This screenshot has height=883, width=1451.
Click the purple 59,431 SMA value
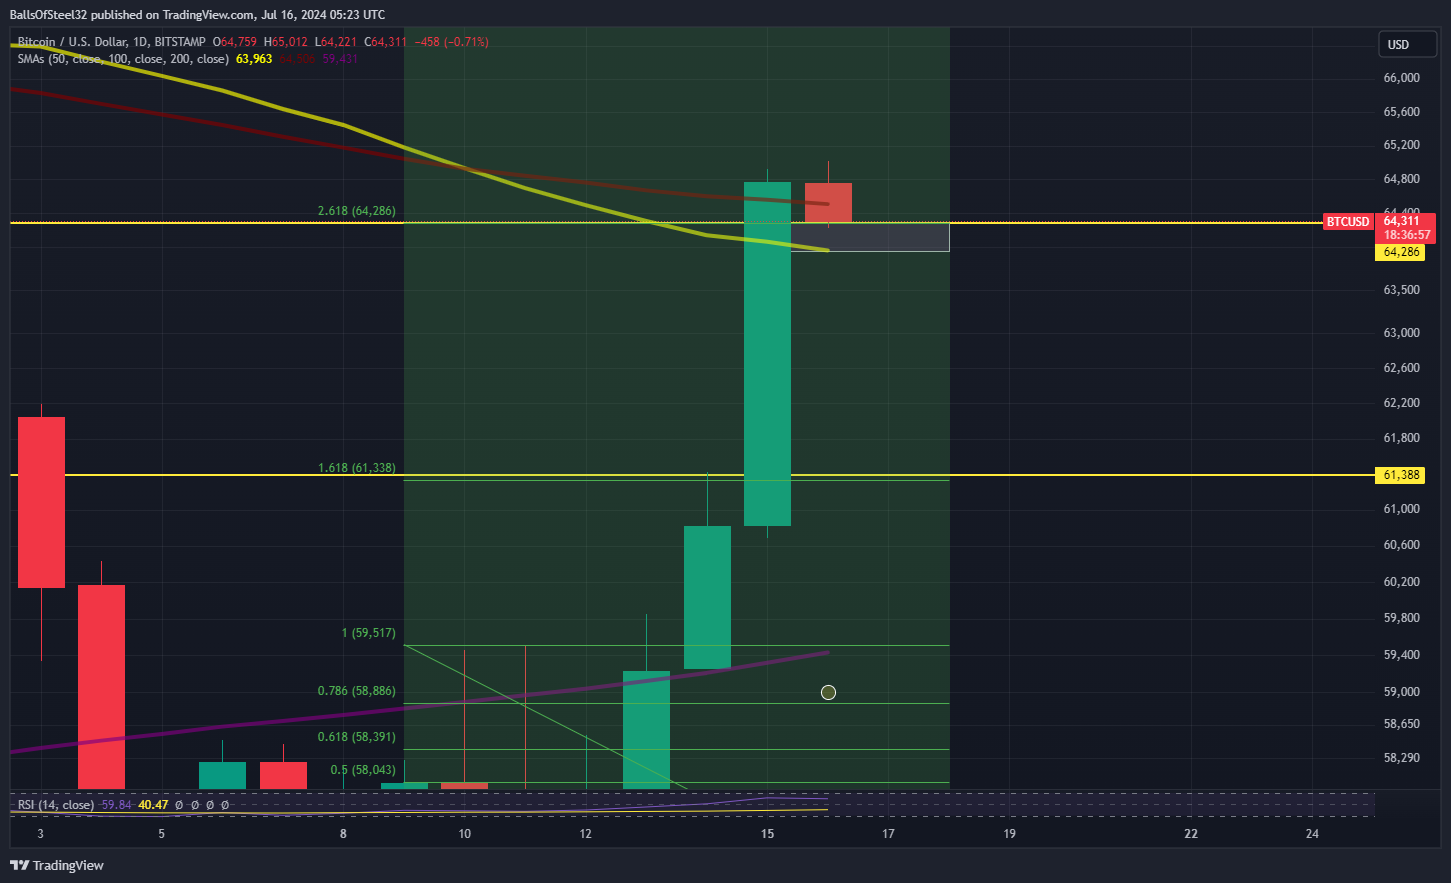[340, 59]
